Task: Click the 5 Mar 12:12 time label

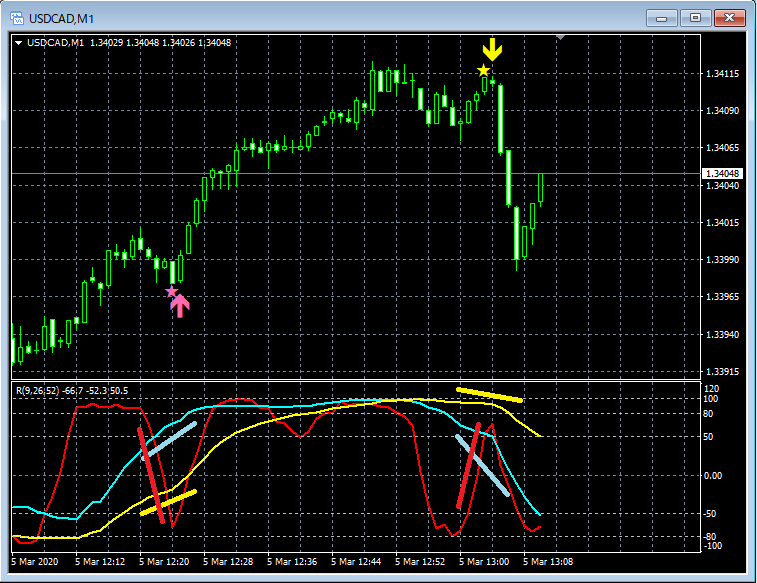Action: click(100, 562)
